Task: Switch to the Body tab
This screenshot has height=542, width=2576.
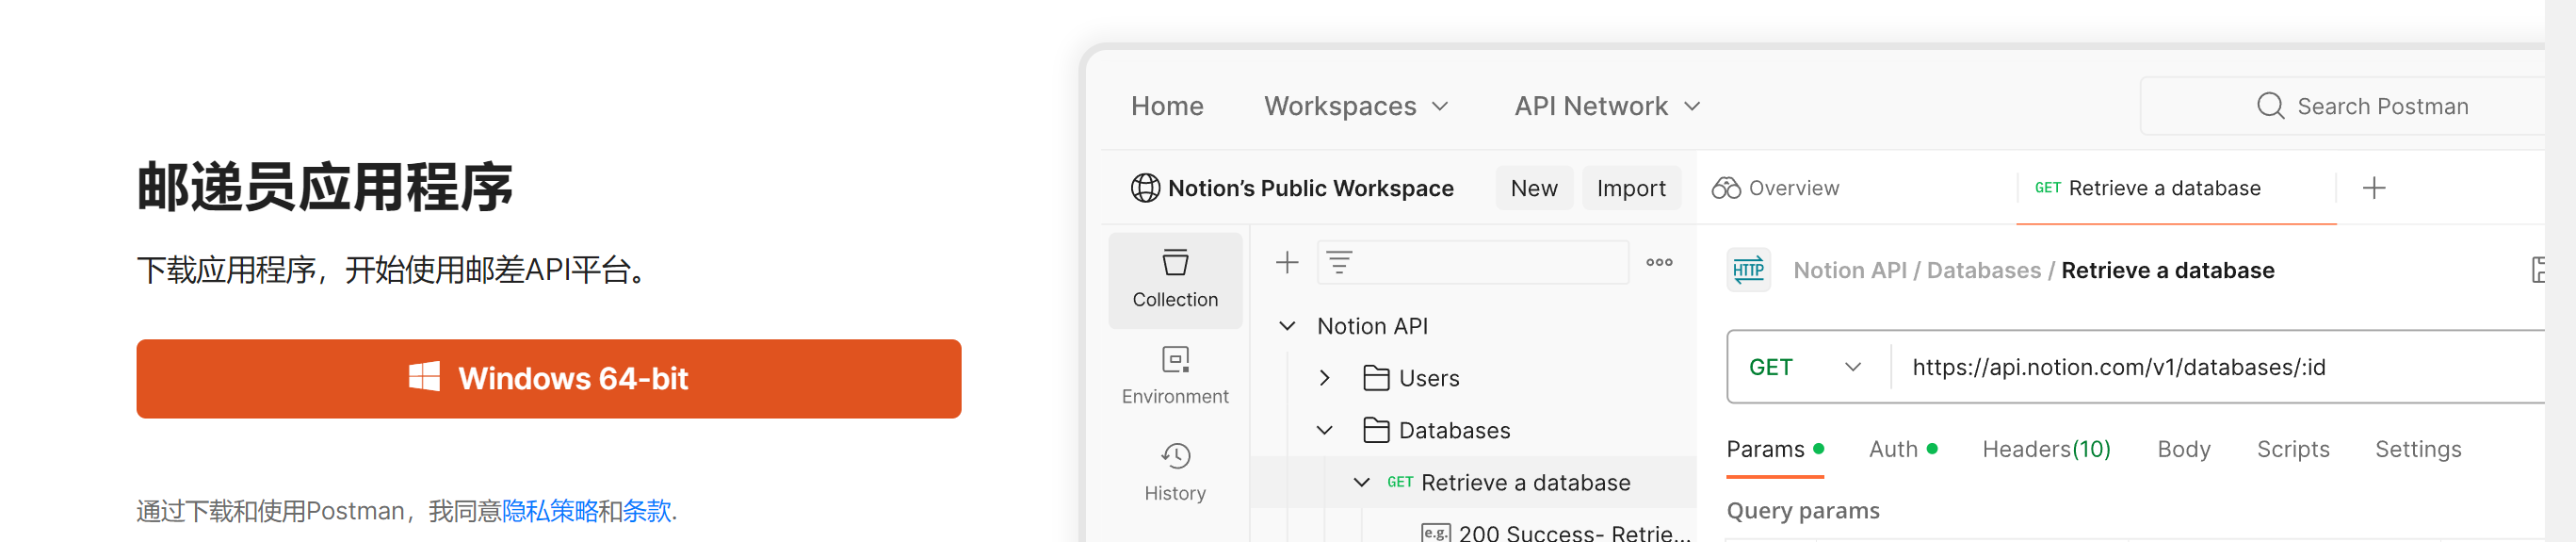Action: click(x=2183, y=449)
